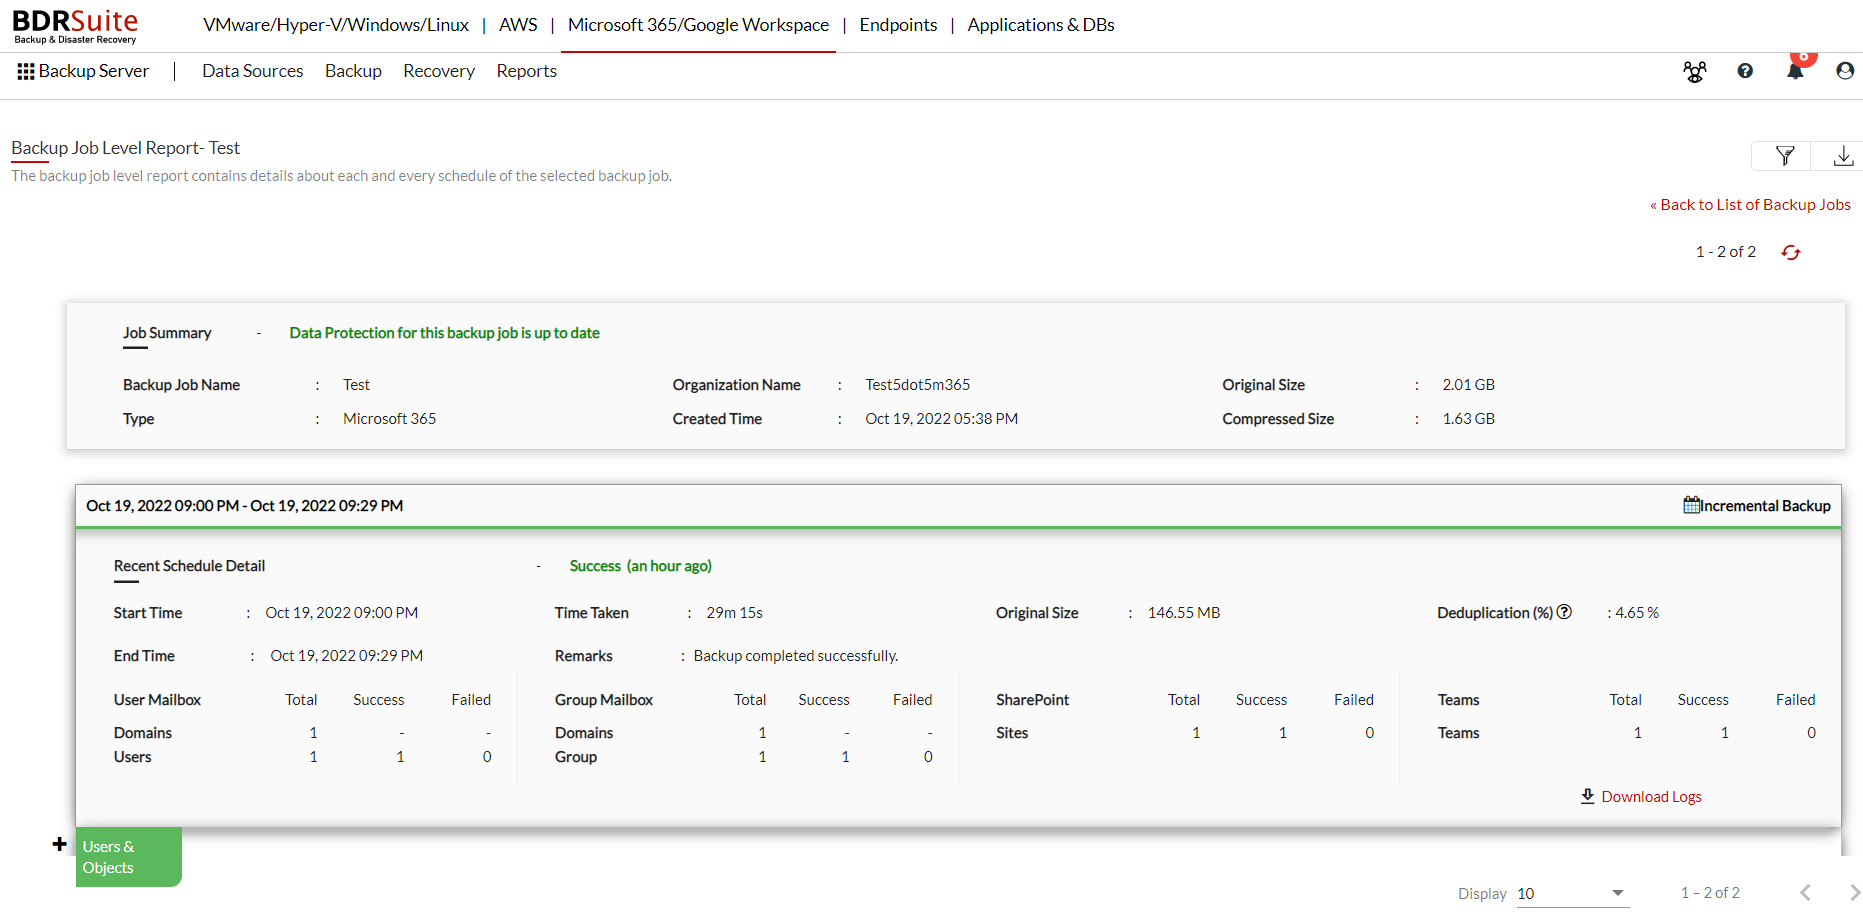Click 'Backup completed successfully.' remark
This screenshot has width=1863, height=921.
coord(796,656)
